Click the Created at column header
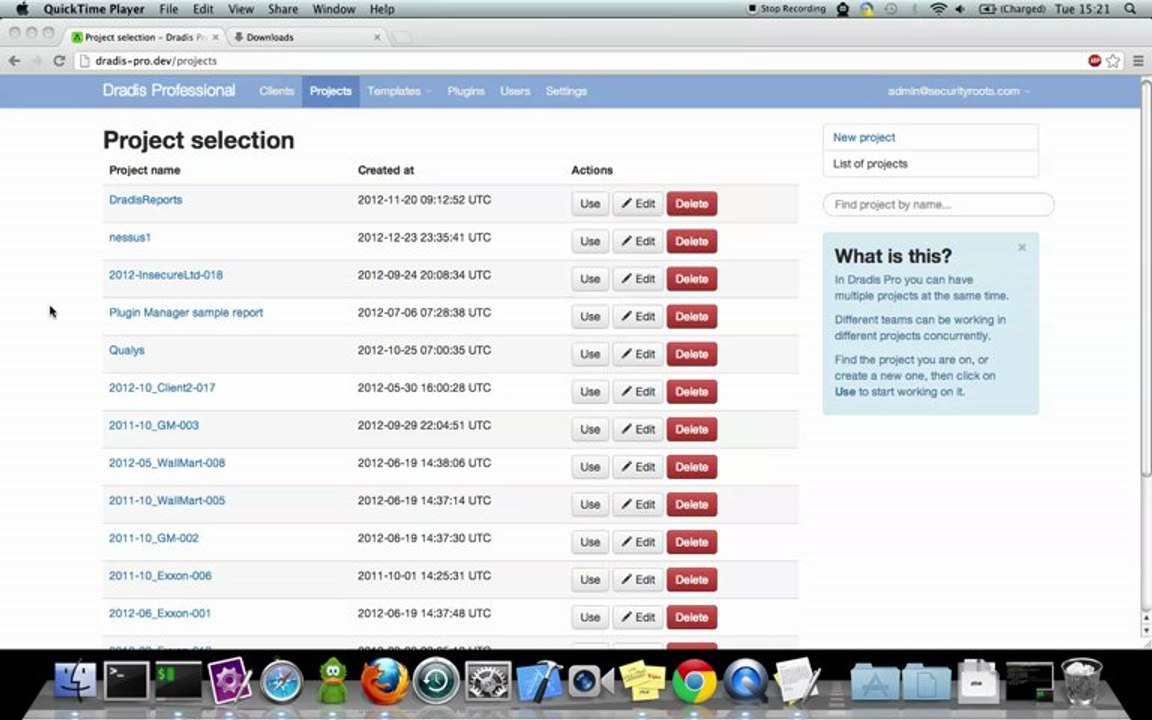Image resolution: width=1152 pixels, height=720 pixels. pyautogui.click(x=386, y=170)
